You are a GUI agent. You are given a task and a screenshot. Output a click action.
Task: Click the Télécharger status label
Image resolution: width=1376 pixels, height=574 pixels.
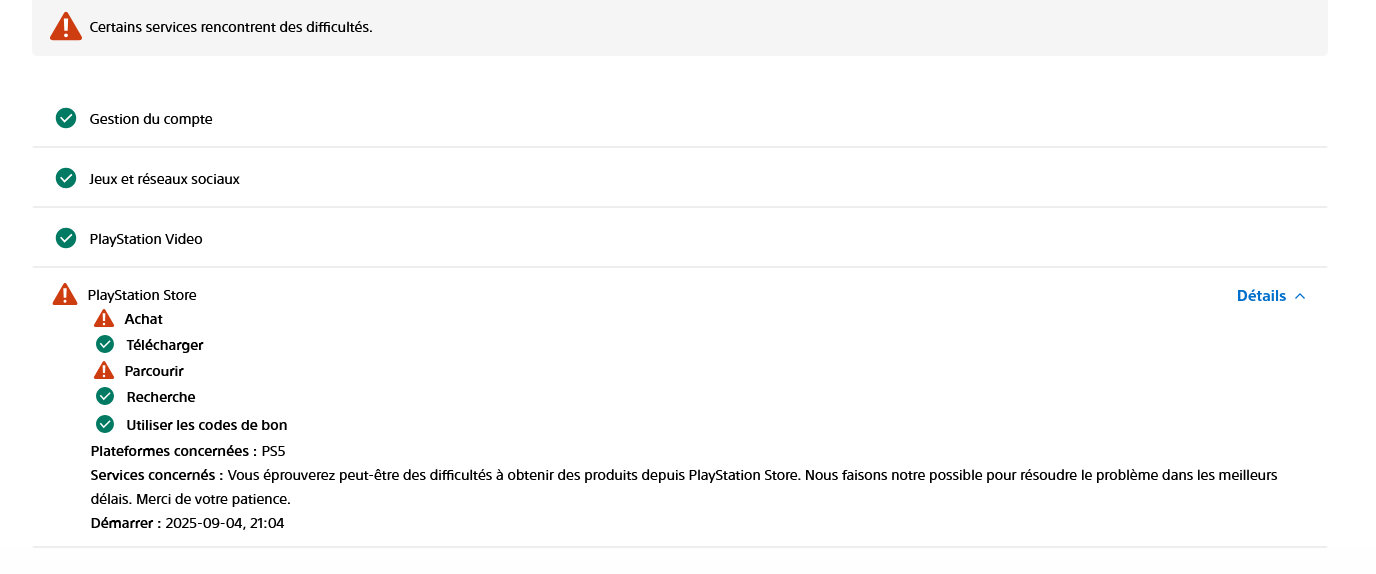pyautogui.click(x=165, y=345)
